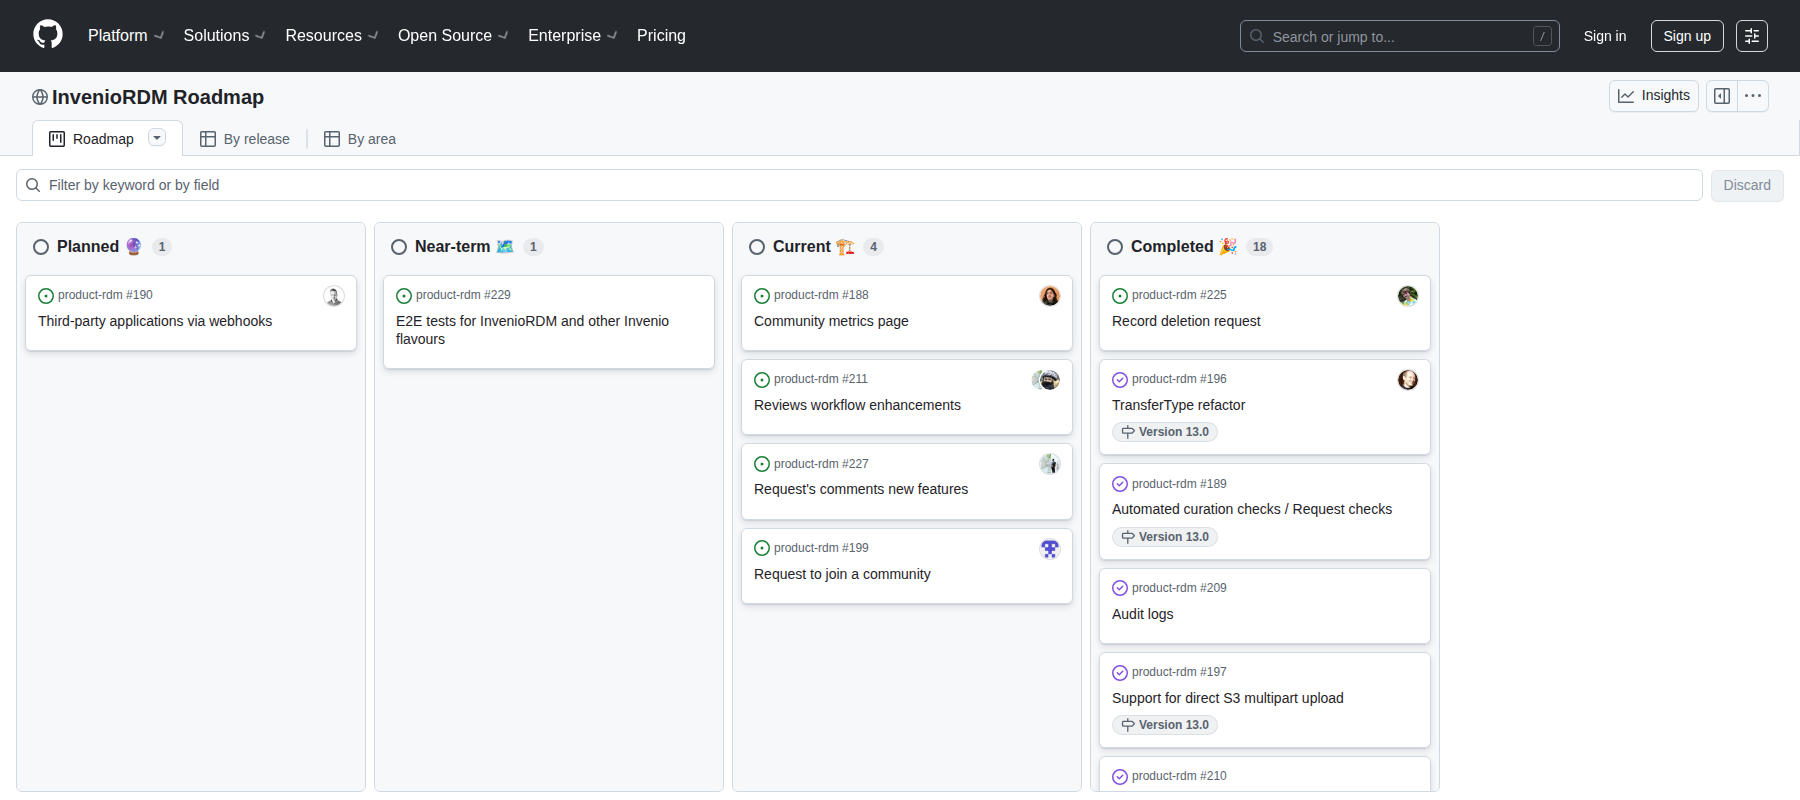Open Reviews workflow enhancements issue
Image resolution: width=1800 pixels, height=800 pixels.
pyautogui.click(x=857, y=405)
